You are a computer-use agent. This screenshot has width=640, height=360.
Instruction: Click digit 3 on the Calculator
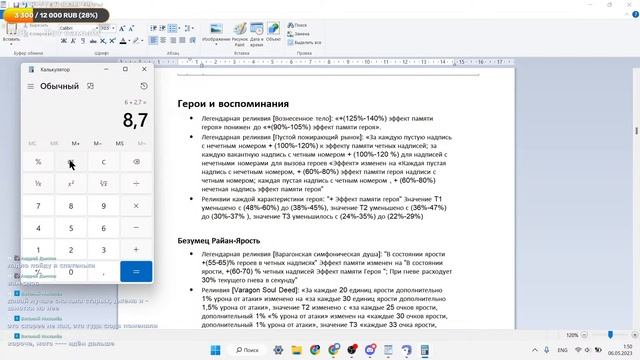(x=104, y=249)
